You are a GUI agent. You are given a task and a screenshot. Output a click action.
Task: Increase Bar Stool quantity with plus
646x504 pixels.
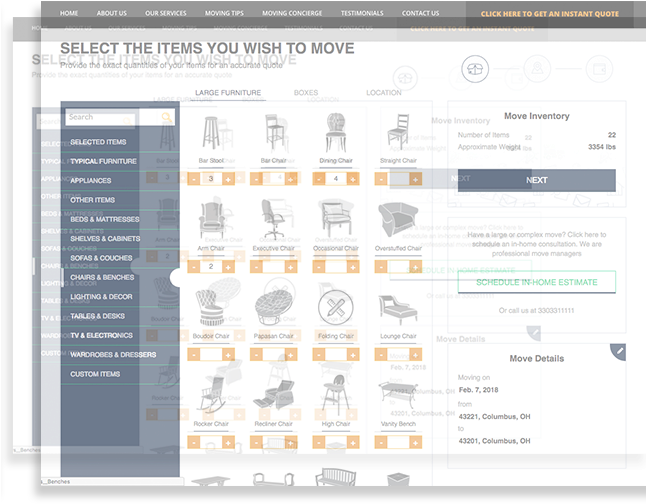click(x=228, y=179)
